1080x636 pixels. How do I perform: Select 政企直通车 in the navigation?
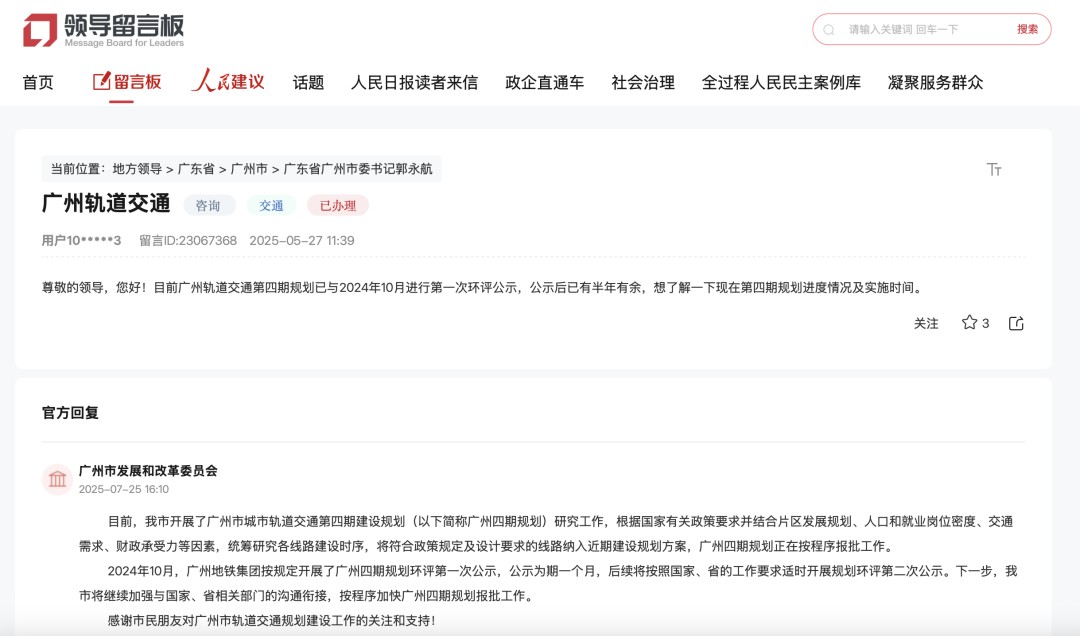(541, 82)
